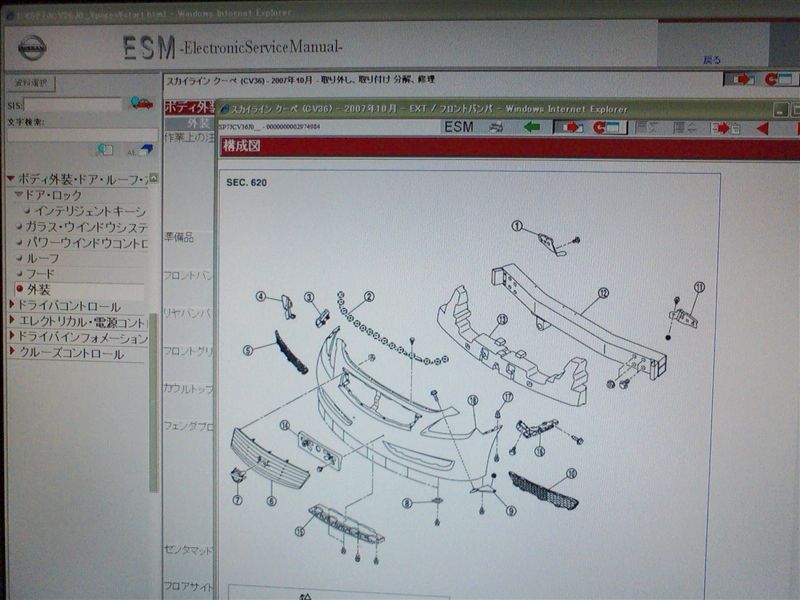800x600 pixels.
Task: Click 準備品 in the main window list
Action: [179, 237]
